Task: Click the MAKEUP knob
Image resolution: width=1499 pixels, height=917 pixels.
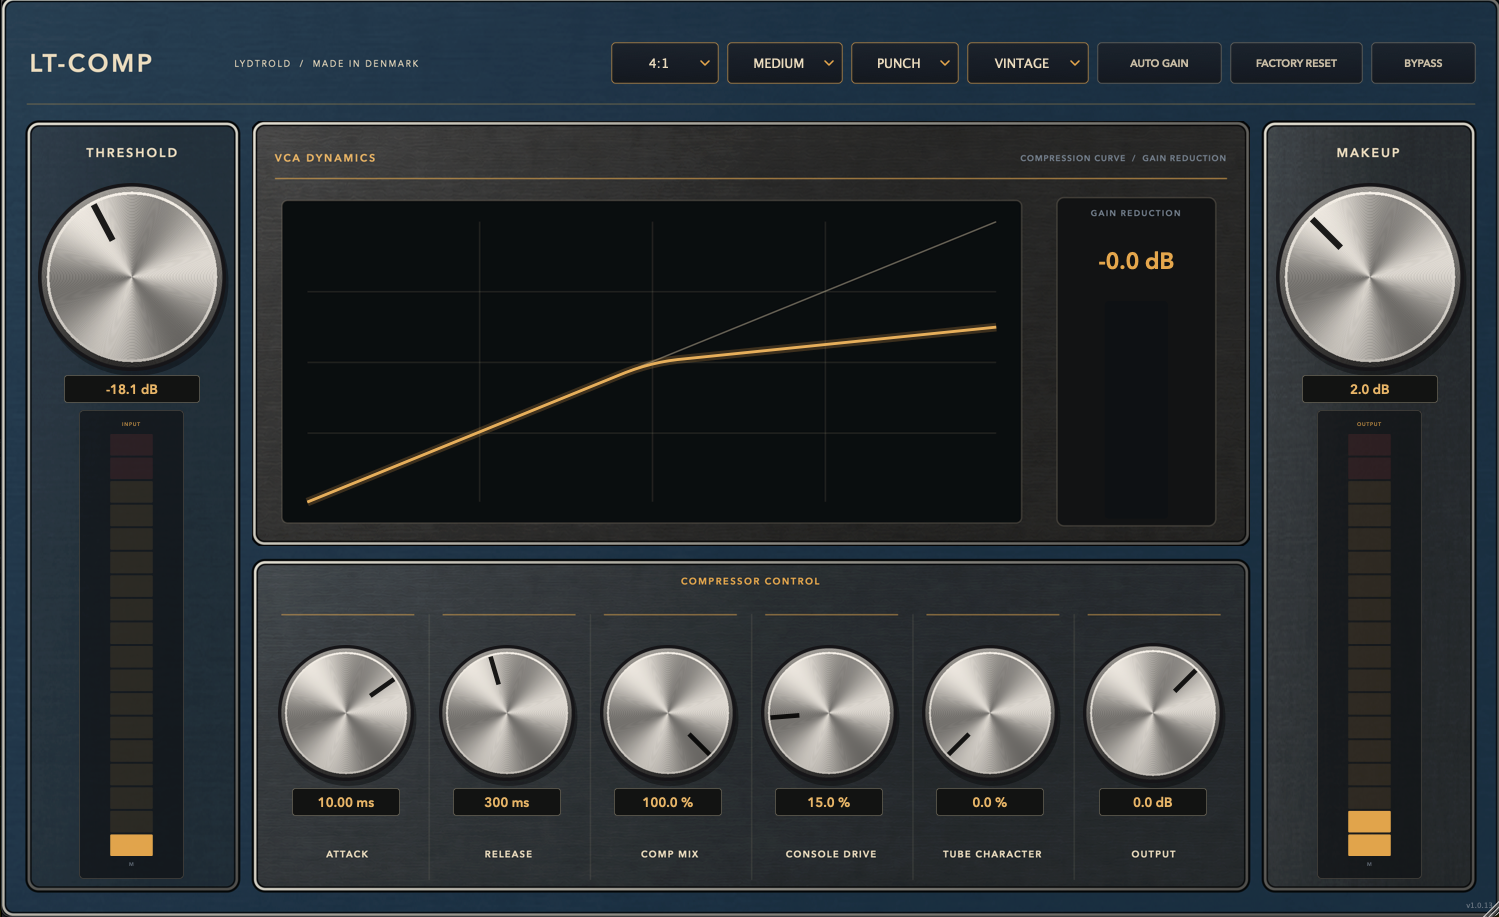Action: point(1370,276)
